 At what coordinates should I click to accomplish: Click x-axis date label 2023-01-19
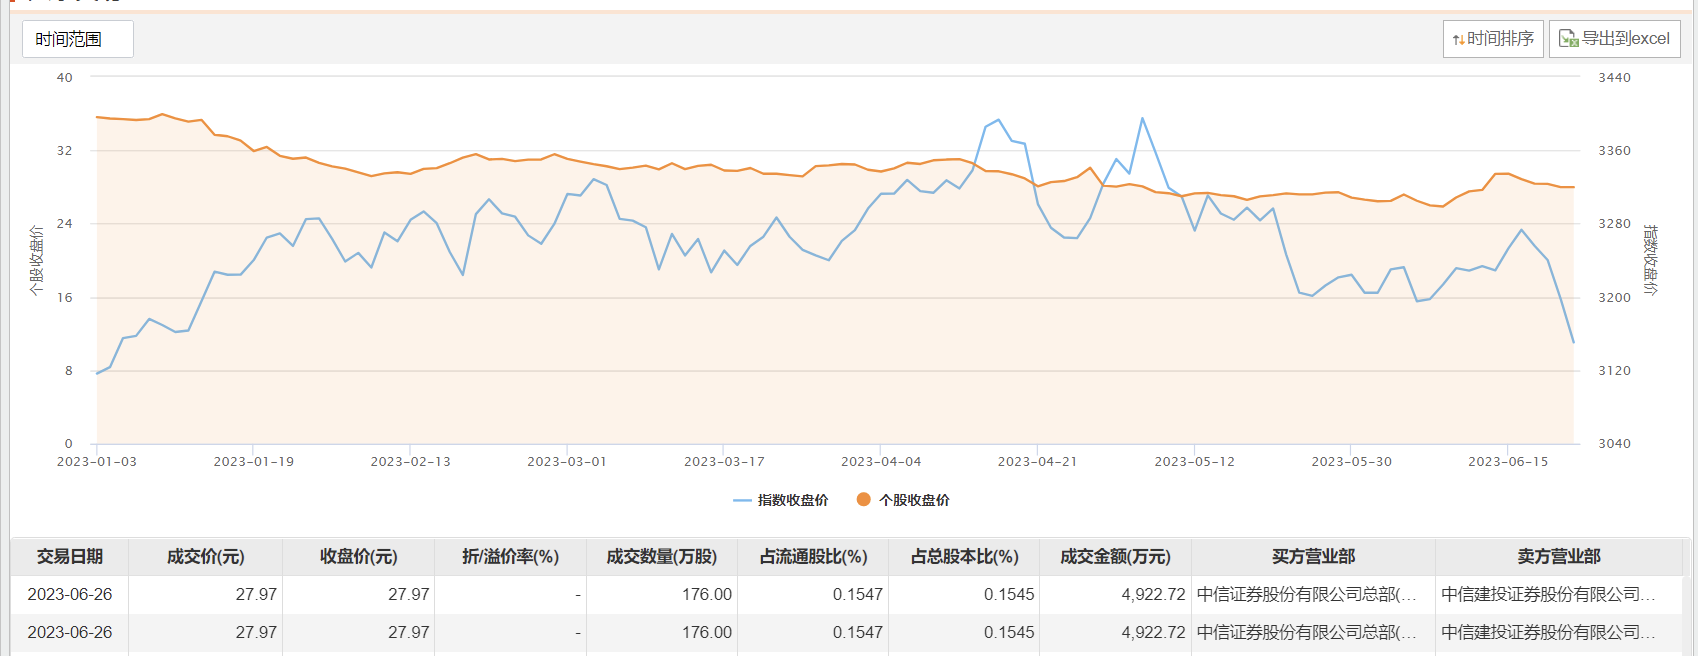254,462
